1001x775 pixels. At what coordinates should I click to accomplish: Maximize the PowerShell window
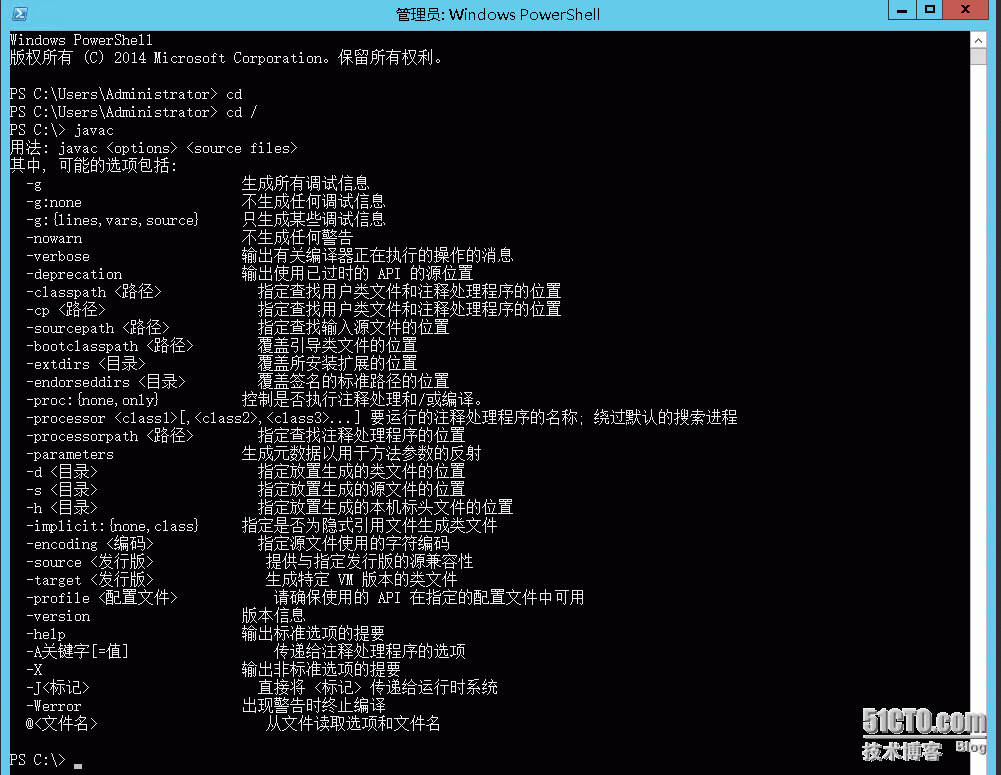point(930,10)
